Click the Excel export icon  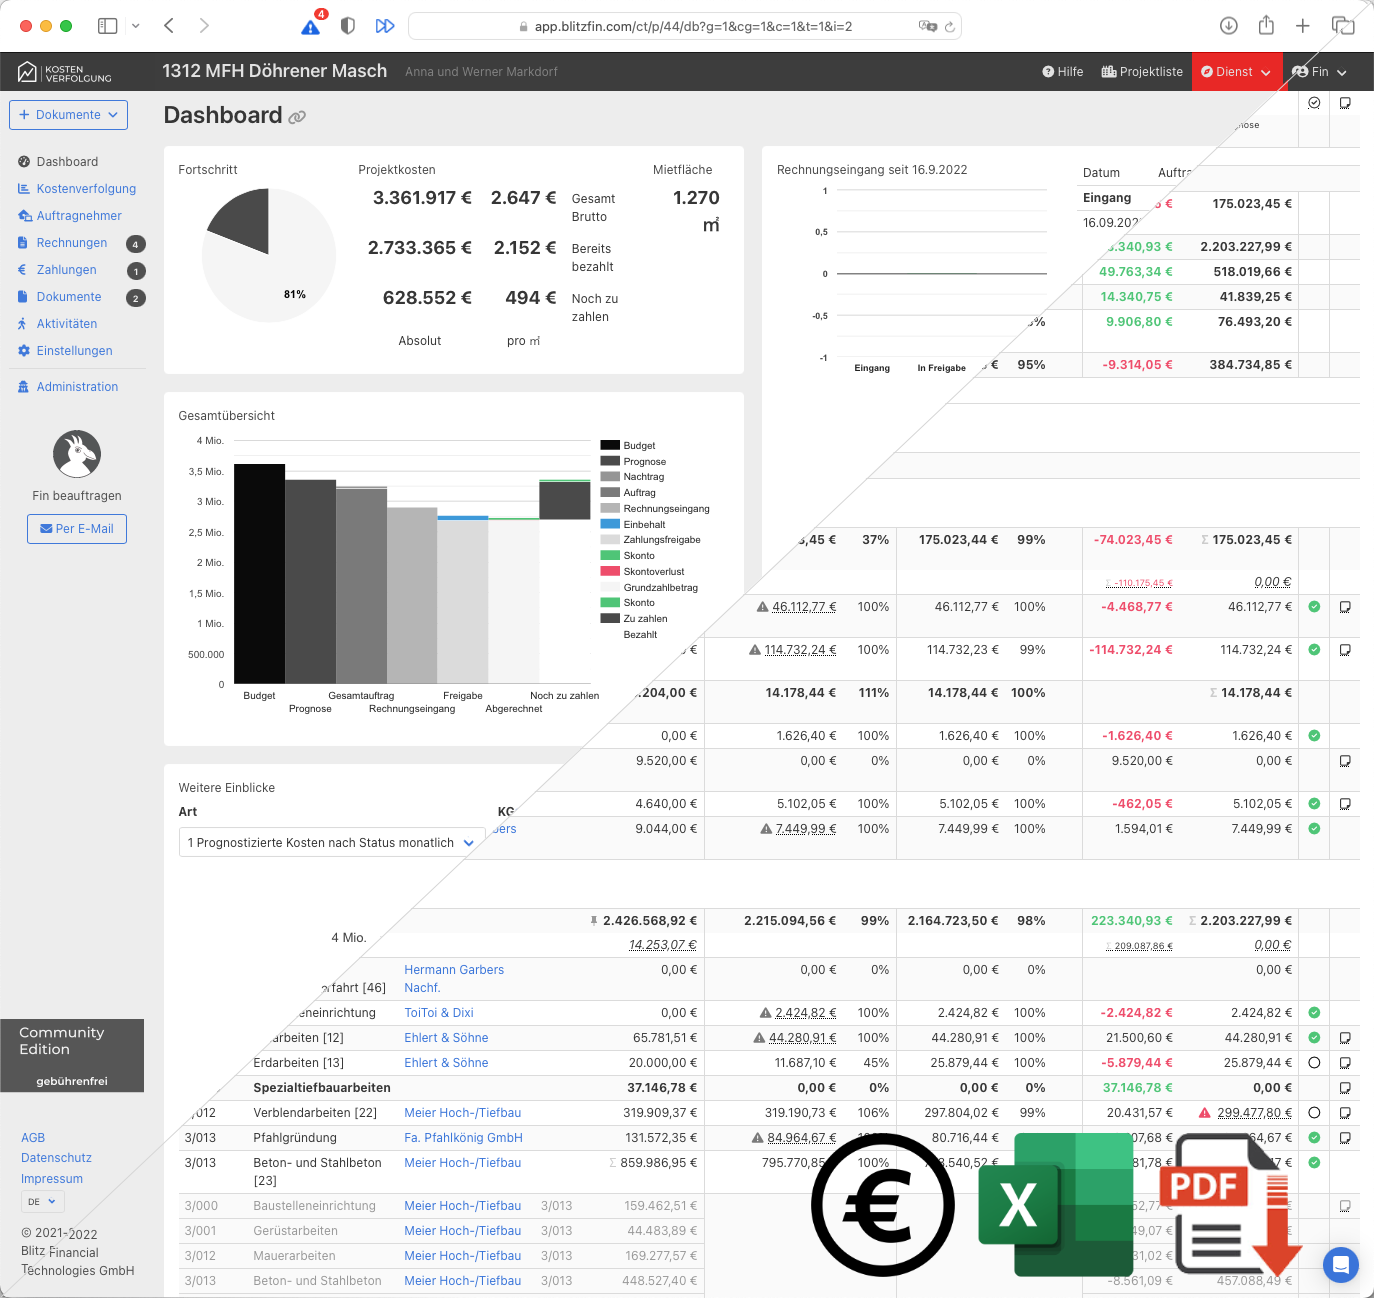tap(1055, 1205)
